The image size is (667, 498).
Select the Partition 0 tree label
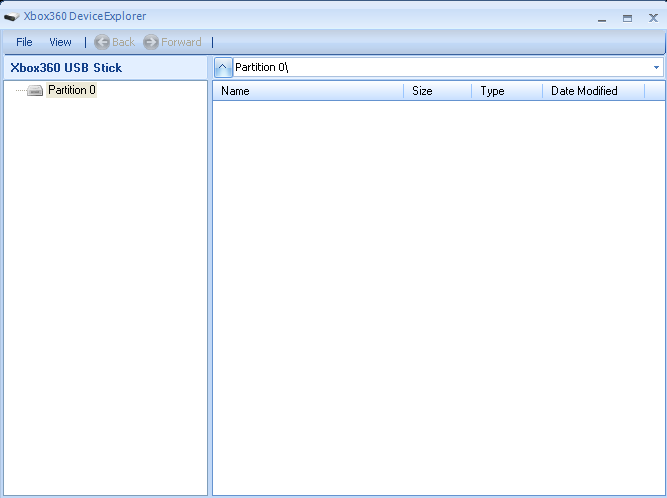pos(71,90)
